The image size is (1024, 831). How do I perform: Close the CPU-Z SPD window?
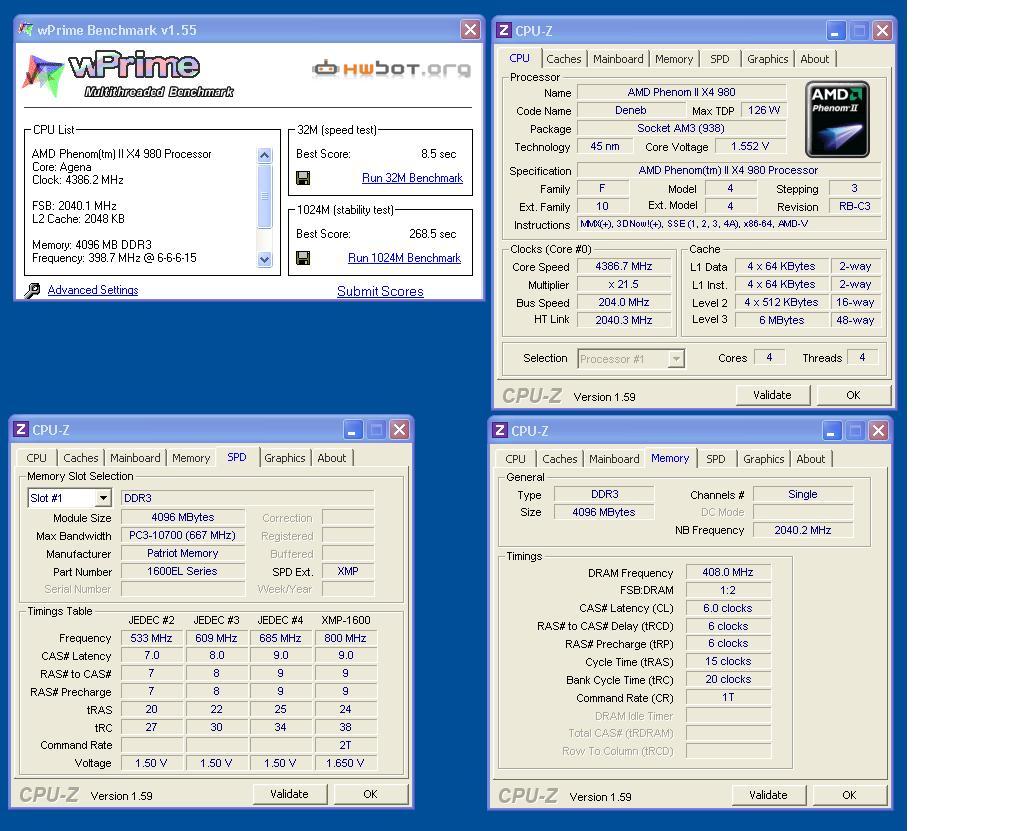(x=399, y=429)
